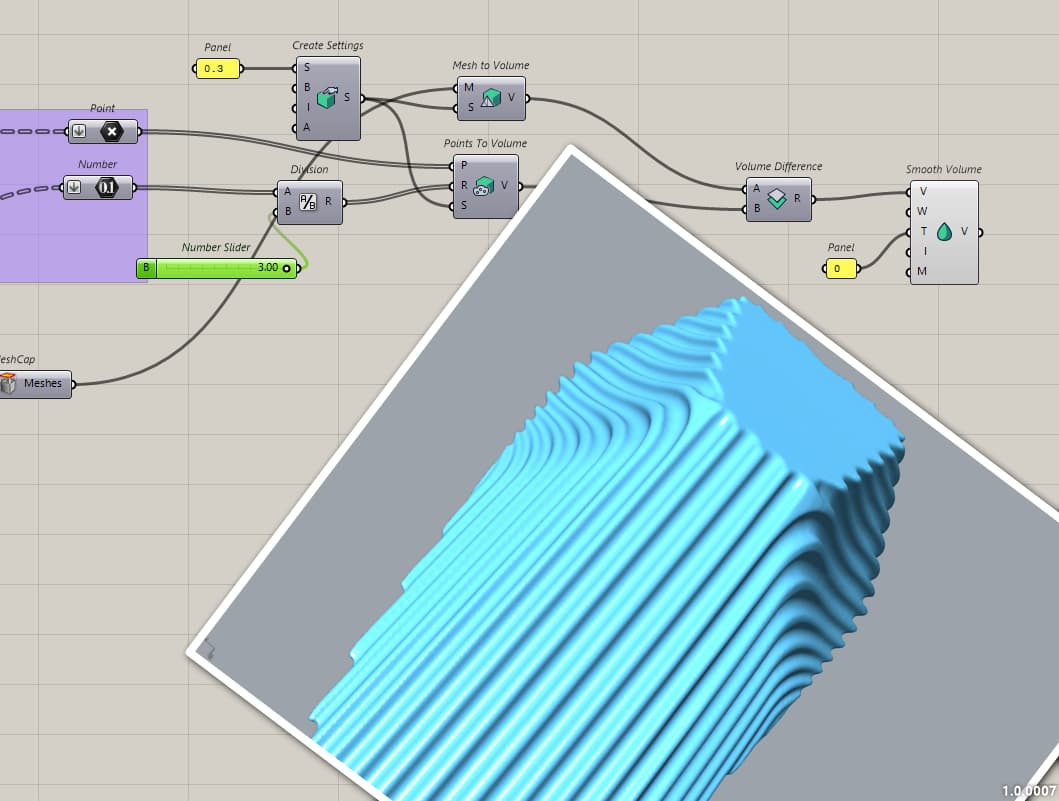Viewport: 1059px width, 801px height.
Task: Click output V of Smooth Volume
Action: (964, 232)
